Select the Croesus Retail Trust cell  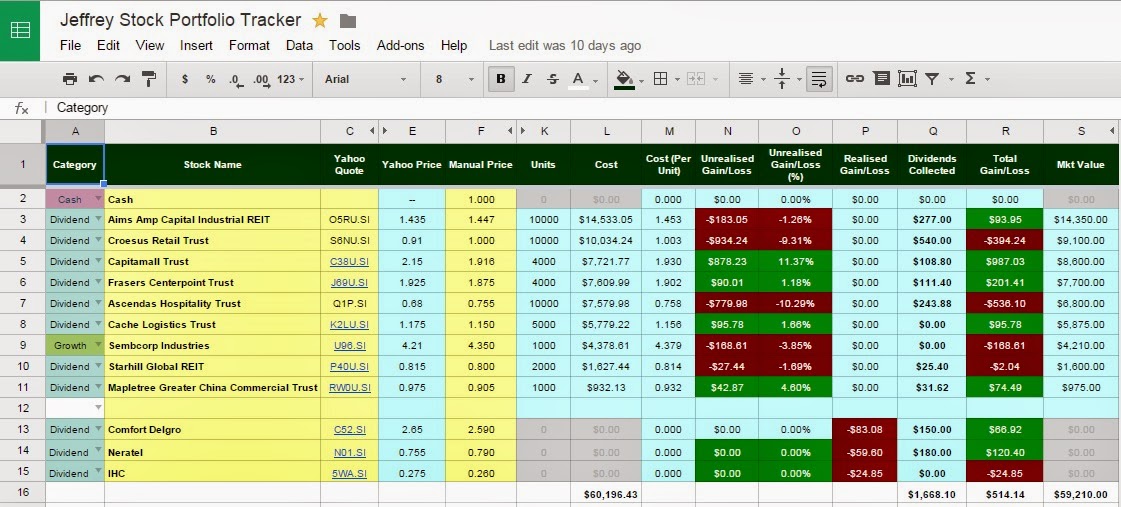(212, 241)
